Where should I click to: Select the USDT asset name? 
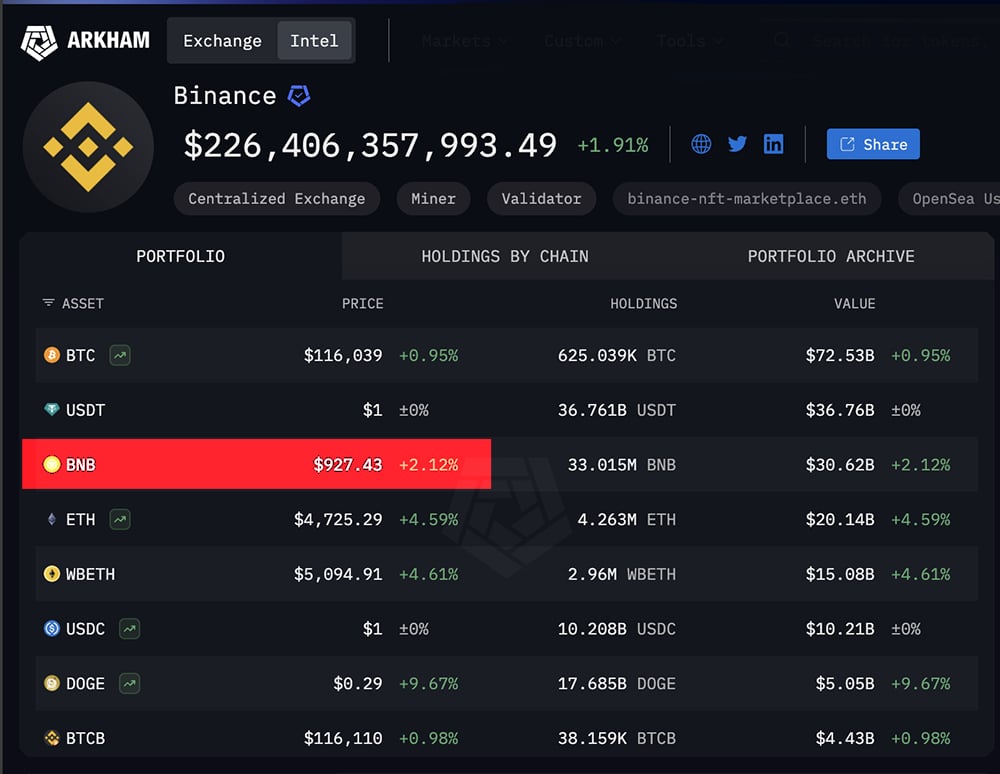coord(85,410)
